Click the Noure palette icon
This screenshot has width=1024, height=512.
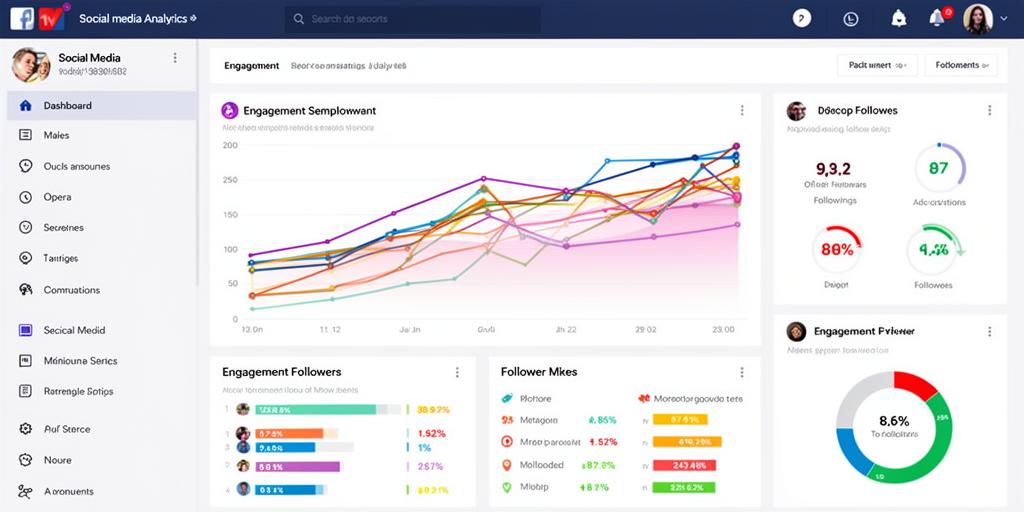click(25, 460)
